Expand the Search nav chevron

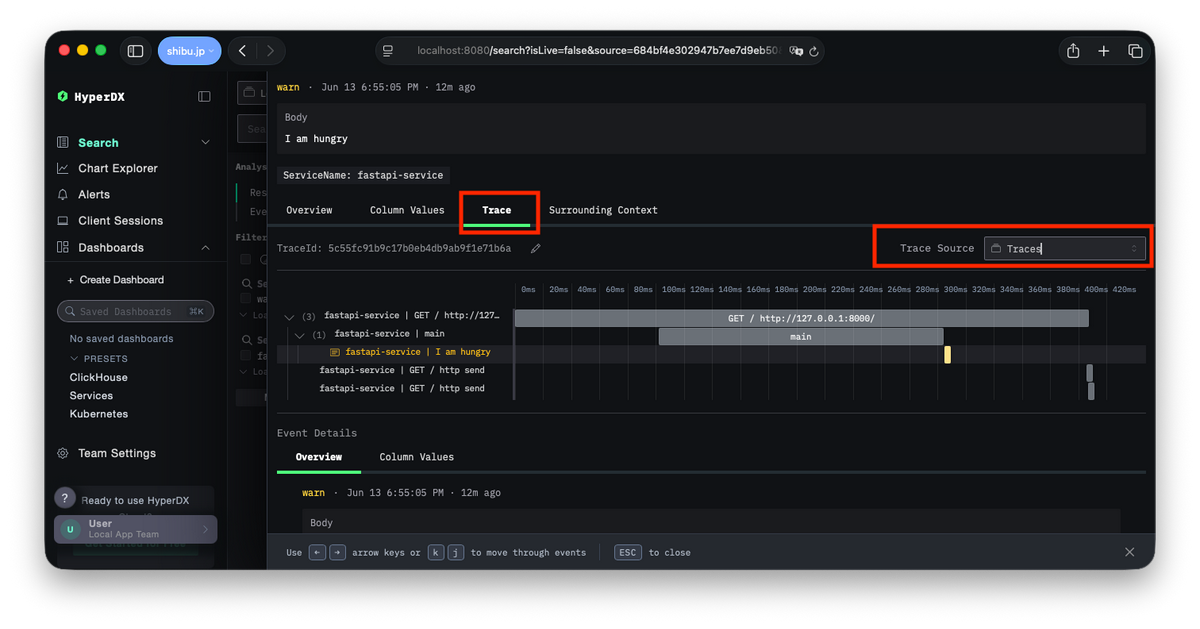click(205, 143)
